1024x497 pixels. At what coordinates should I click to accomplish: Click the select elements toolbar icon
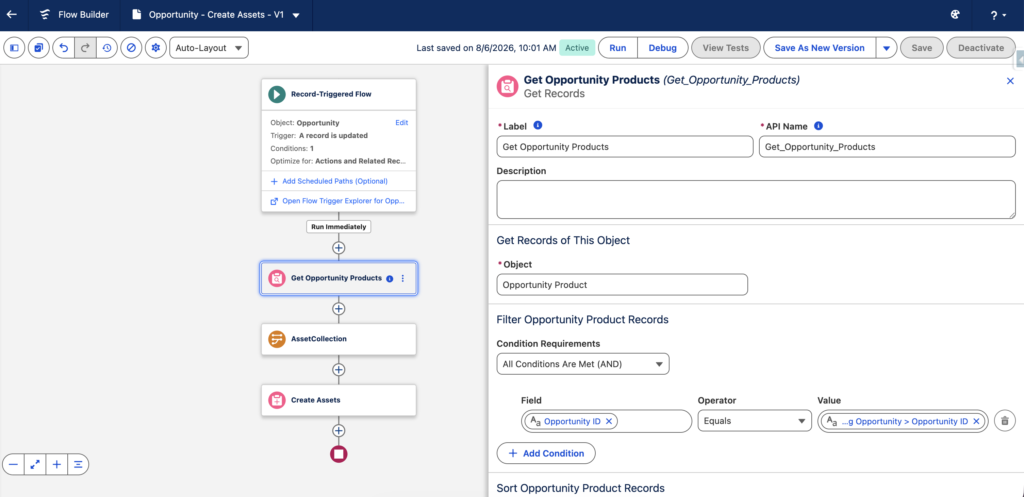coord(39,48)
